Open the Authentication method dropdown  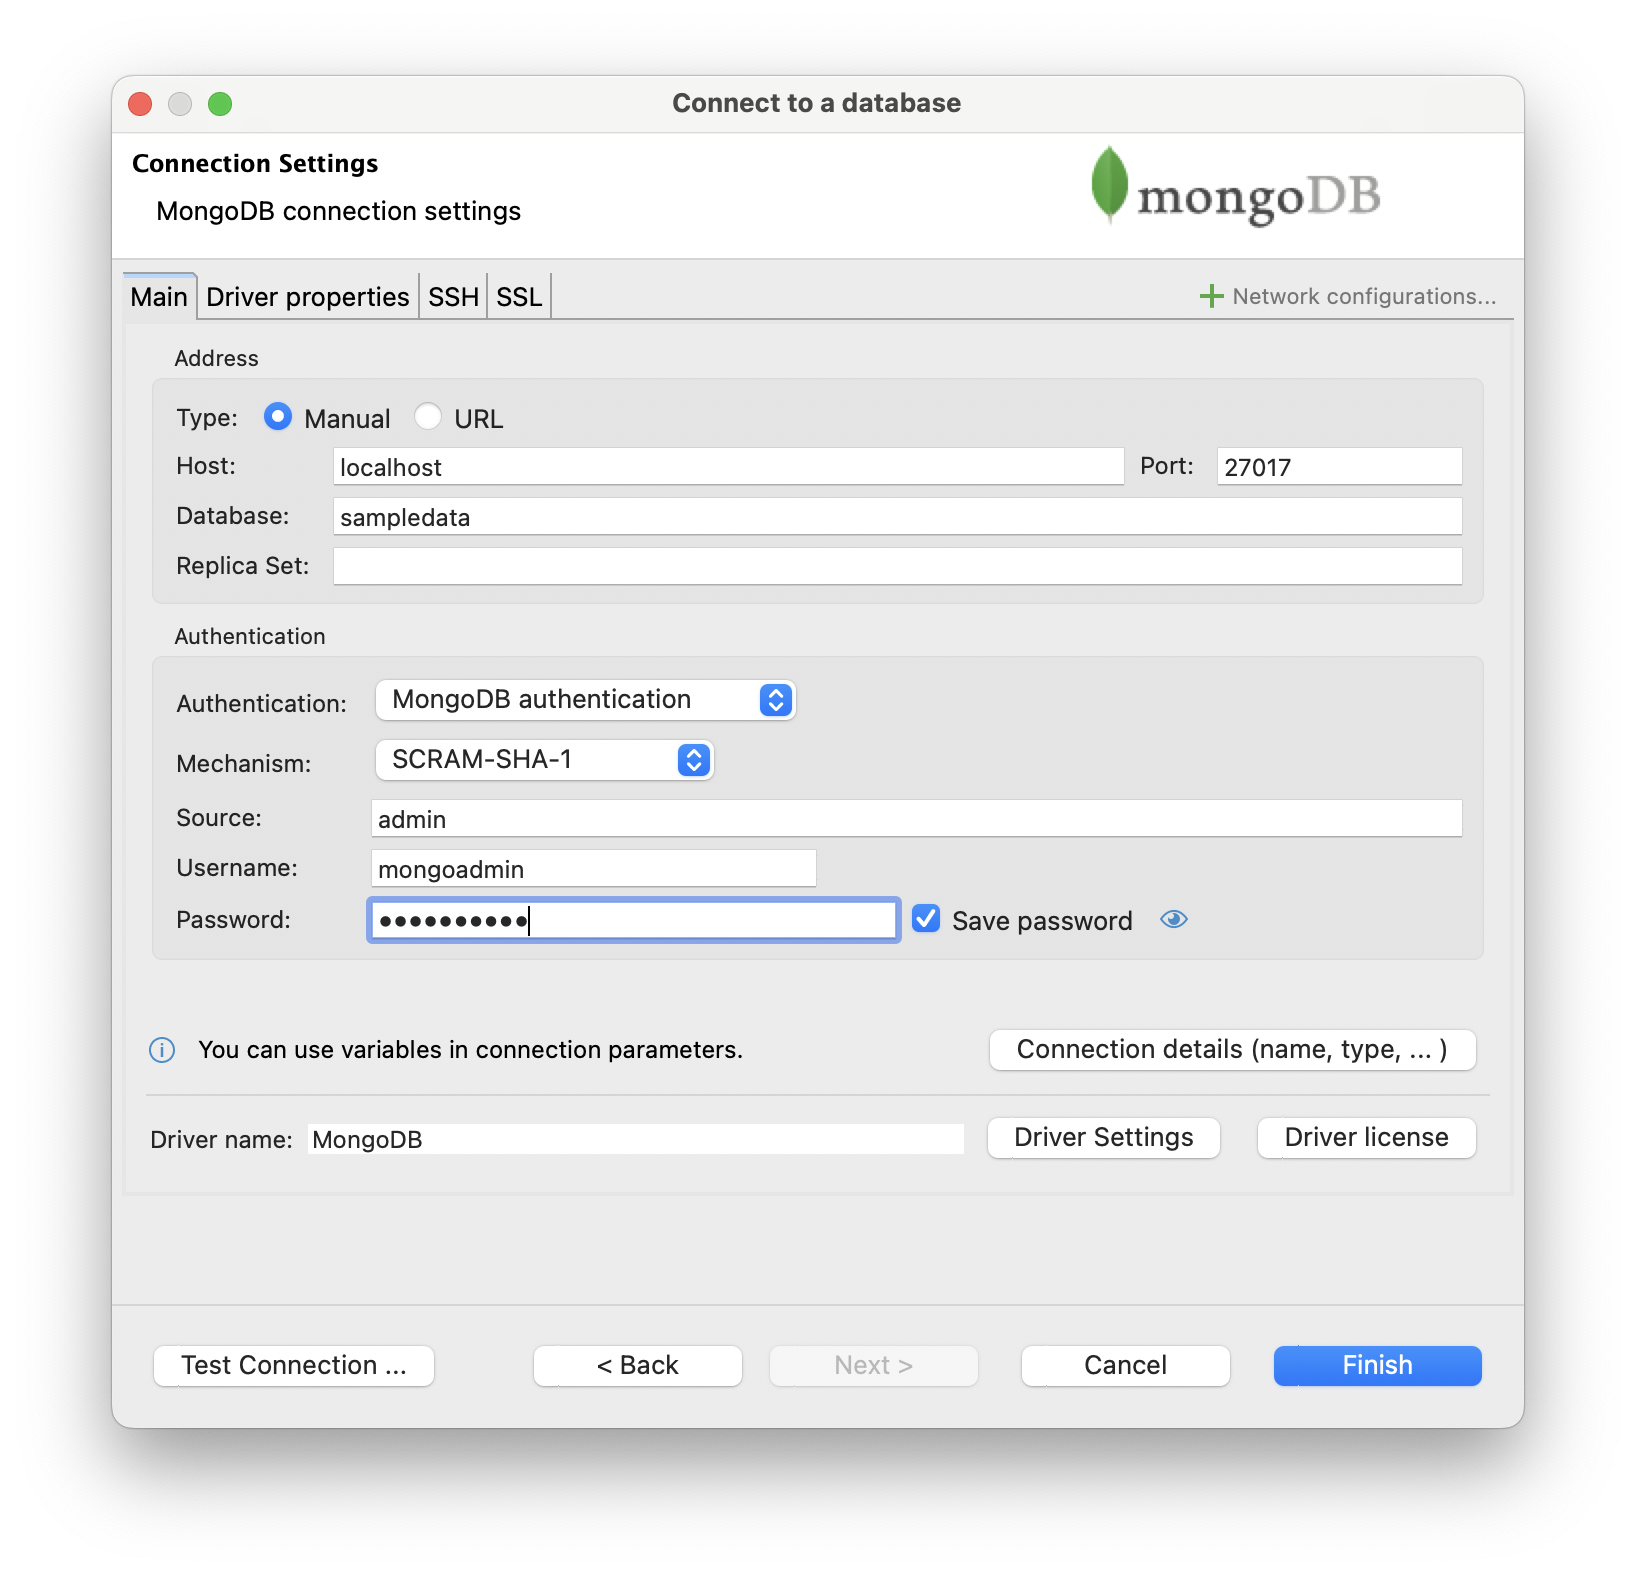point(585,700)
